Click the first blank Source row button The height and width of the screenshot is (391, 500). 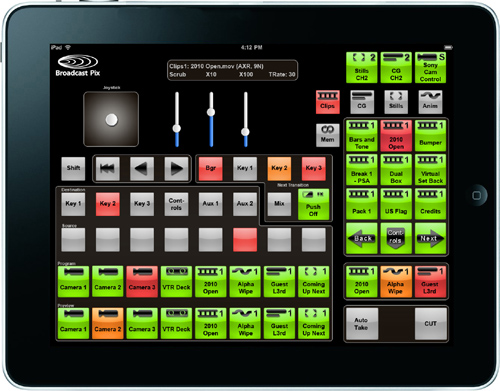(73, 240)
